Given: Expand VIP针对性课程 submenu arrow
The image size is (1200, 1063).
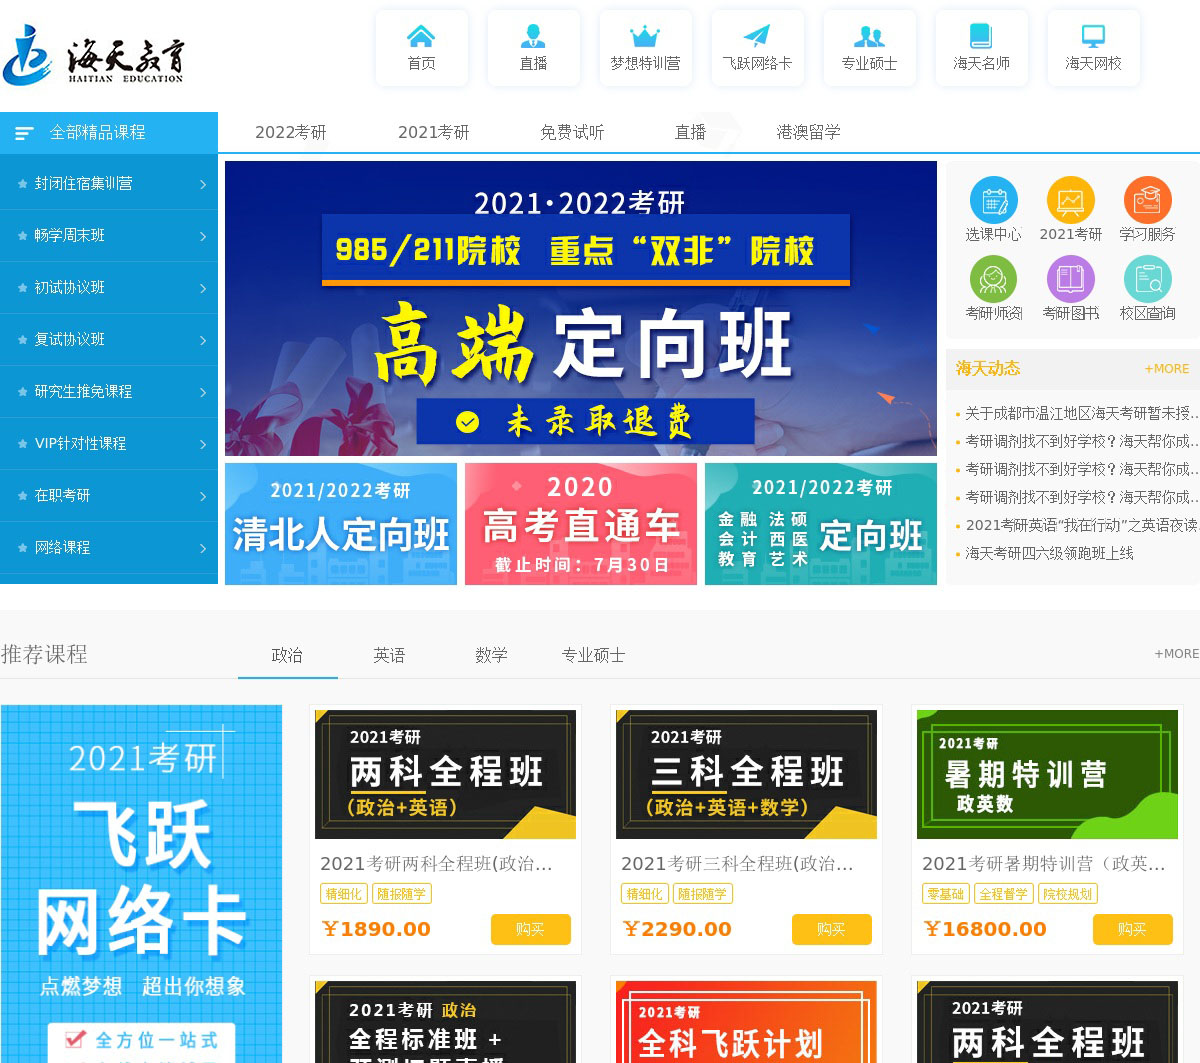Looking at the screenshot, I should coord(203,444).
